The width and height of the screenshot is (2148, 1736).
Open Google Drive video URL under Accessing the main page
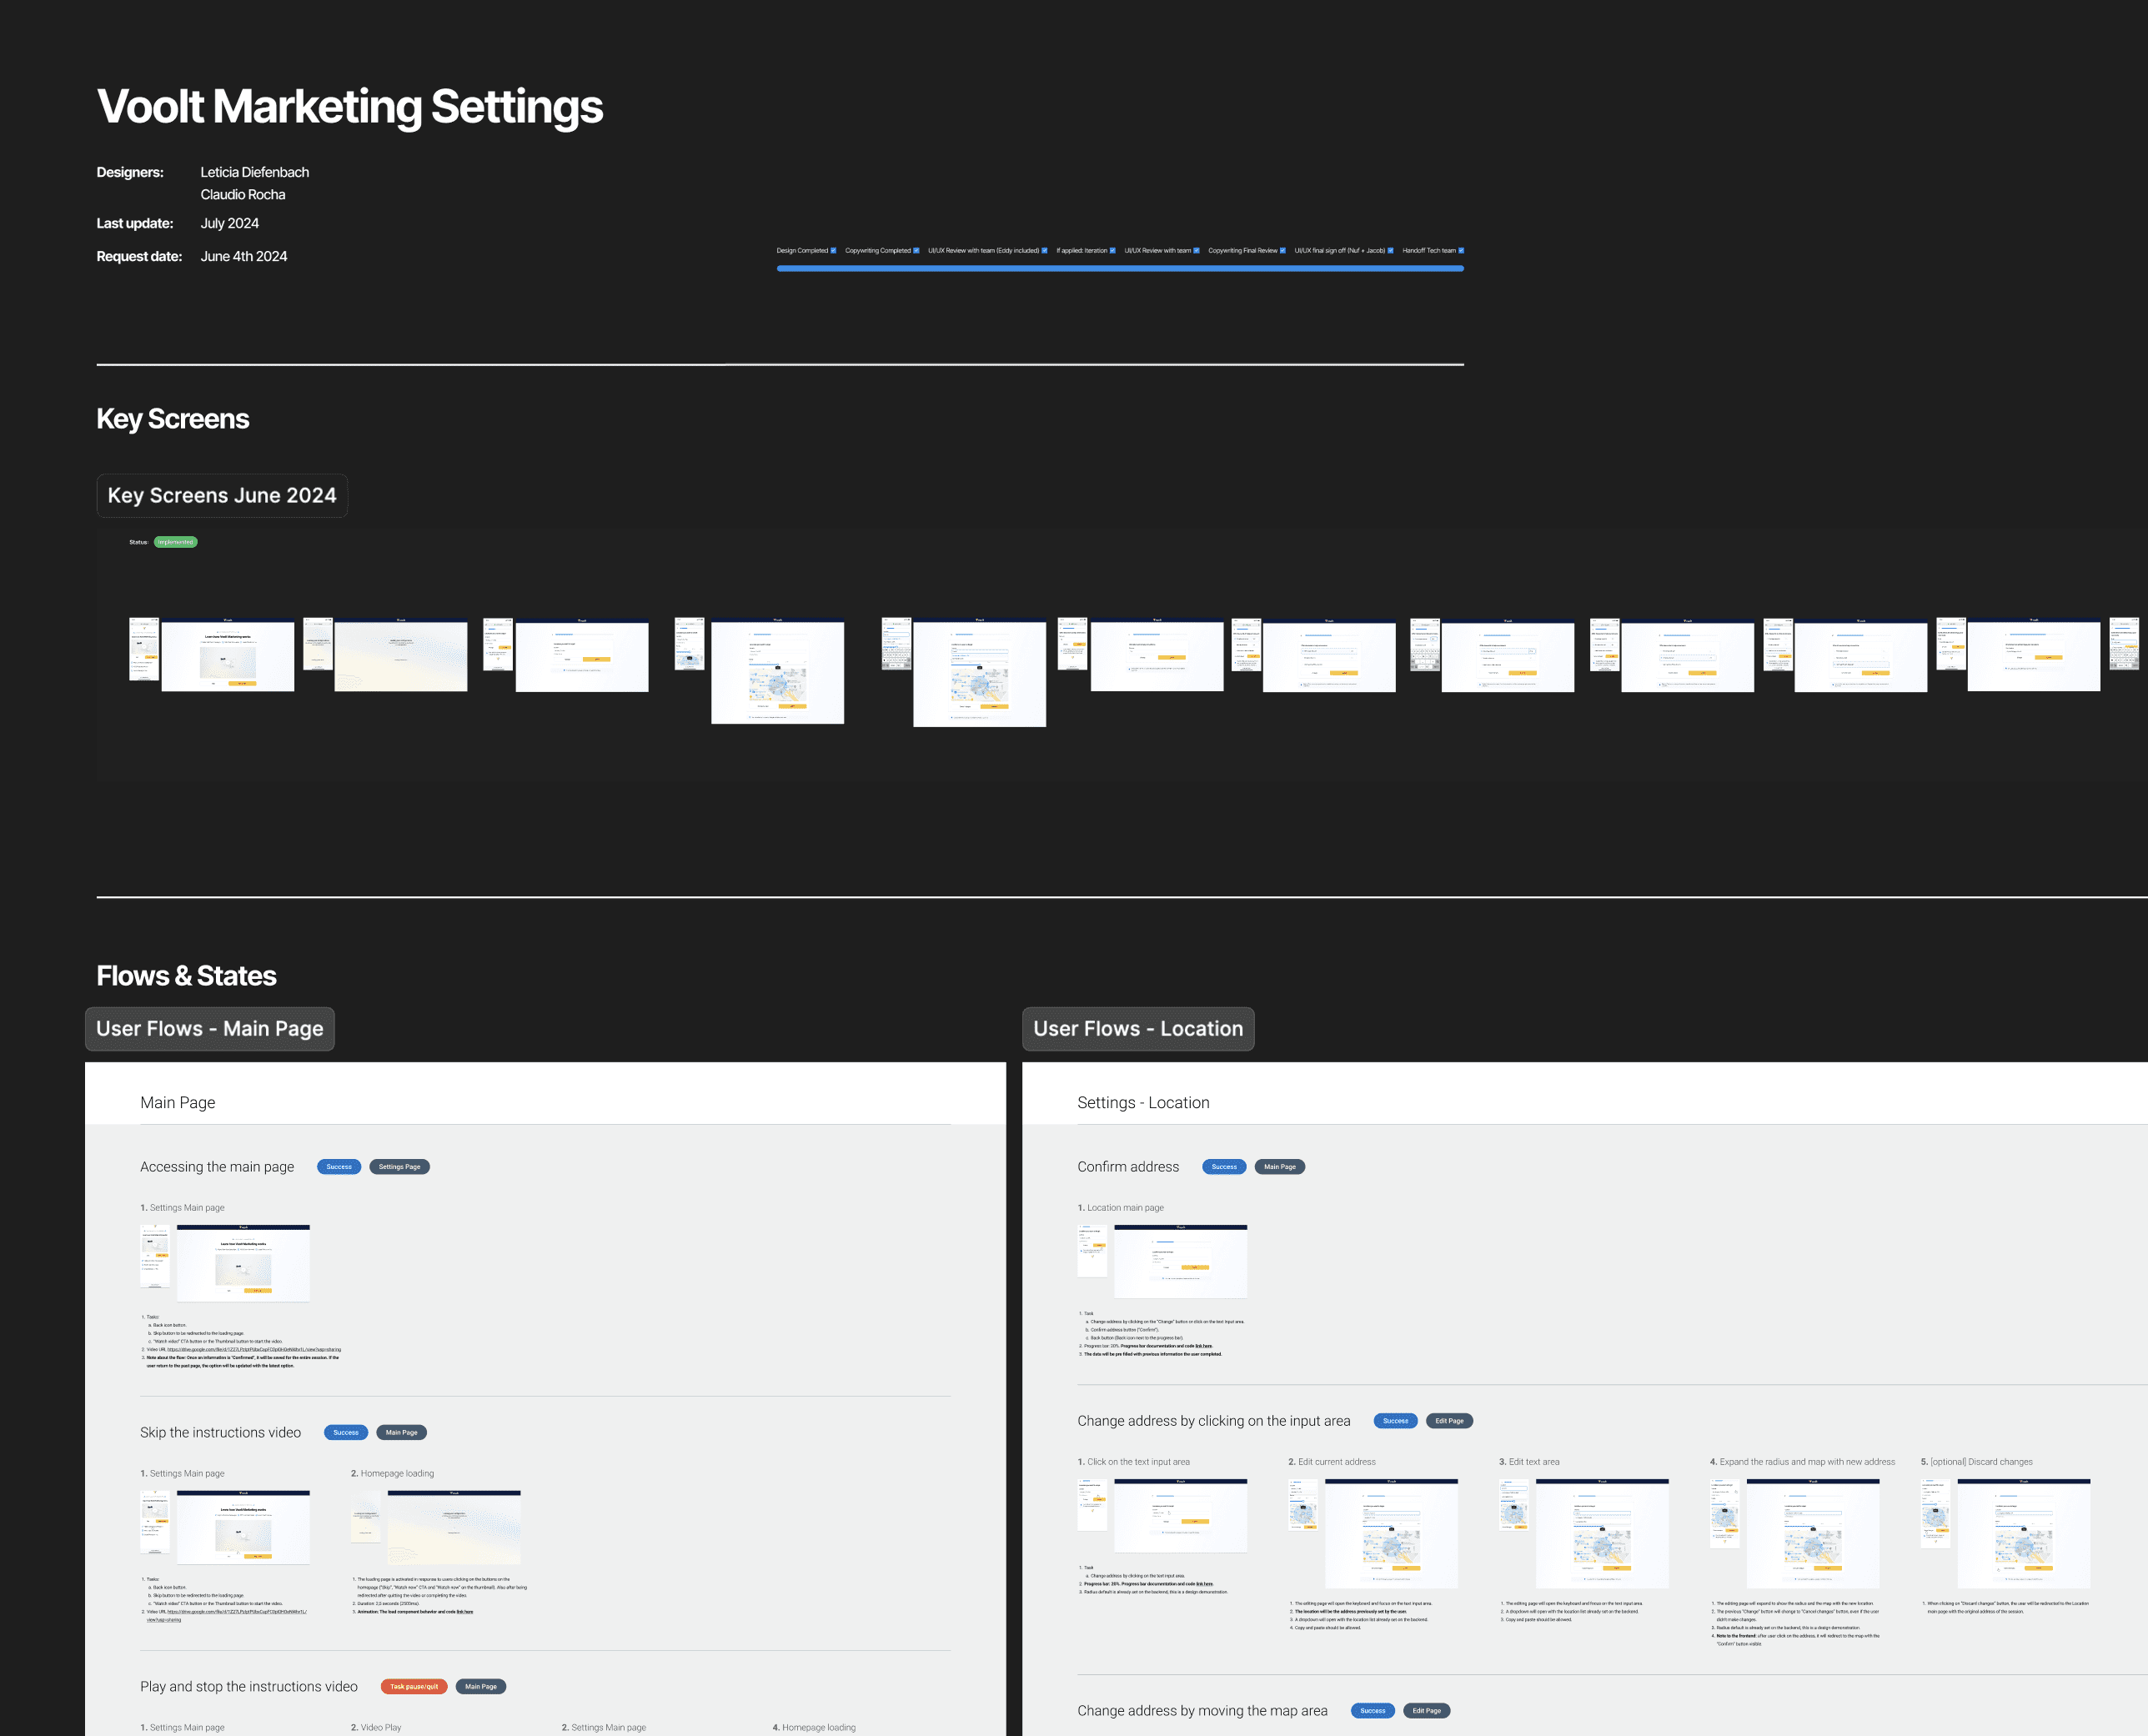[254, 1350]
